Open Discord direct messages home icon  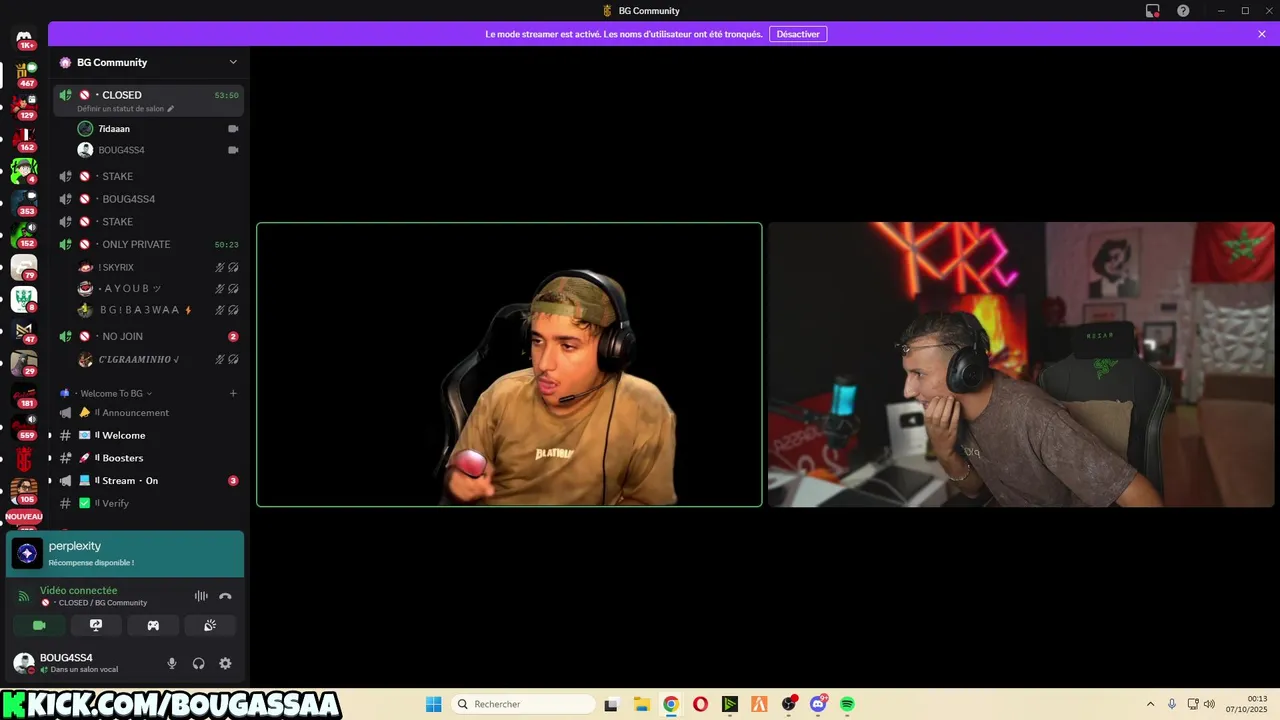pos(24,37)
